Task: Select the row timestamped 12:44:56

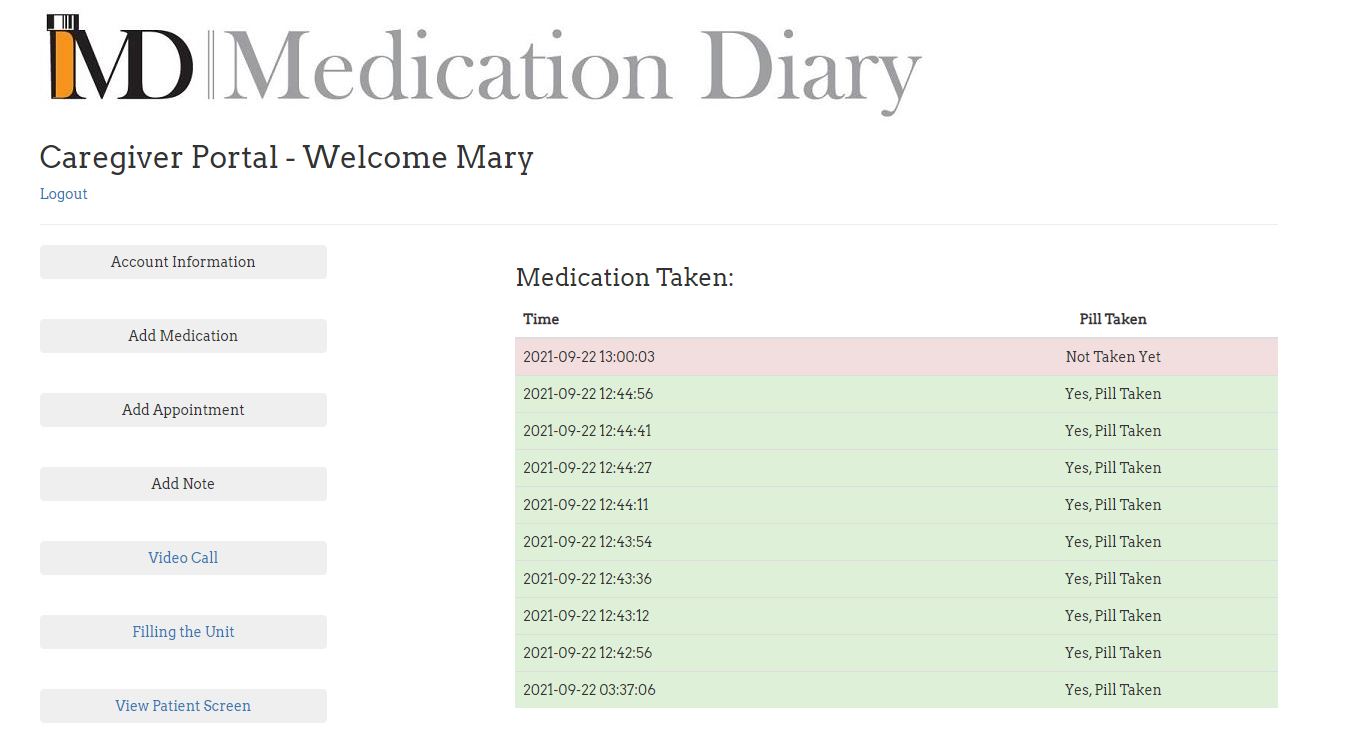Action: (896, 394)
